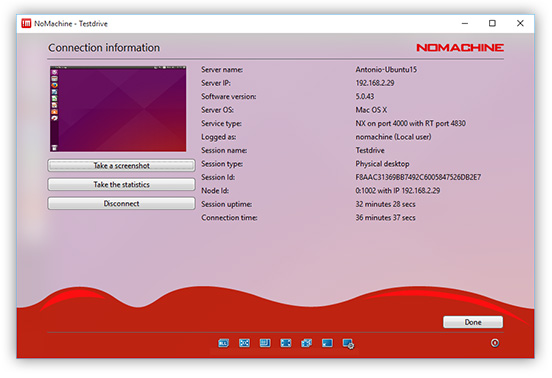Click the Ubuntu desktop preview thumbnail
The image size is (552, 378).
pos(118,109)
